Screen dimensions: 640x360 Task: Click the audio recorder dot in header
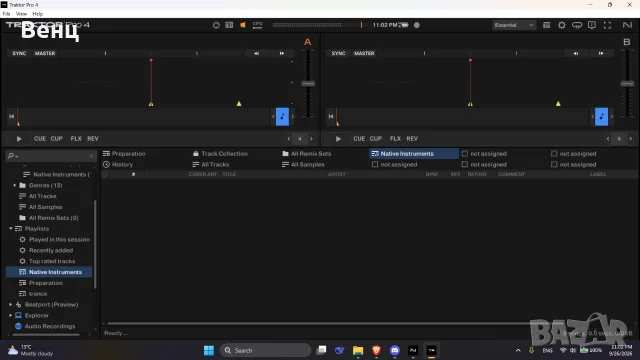click(x=417, y=25)
